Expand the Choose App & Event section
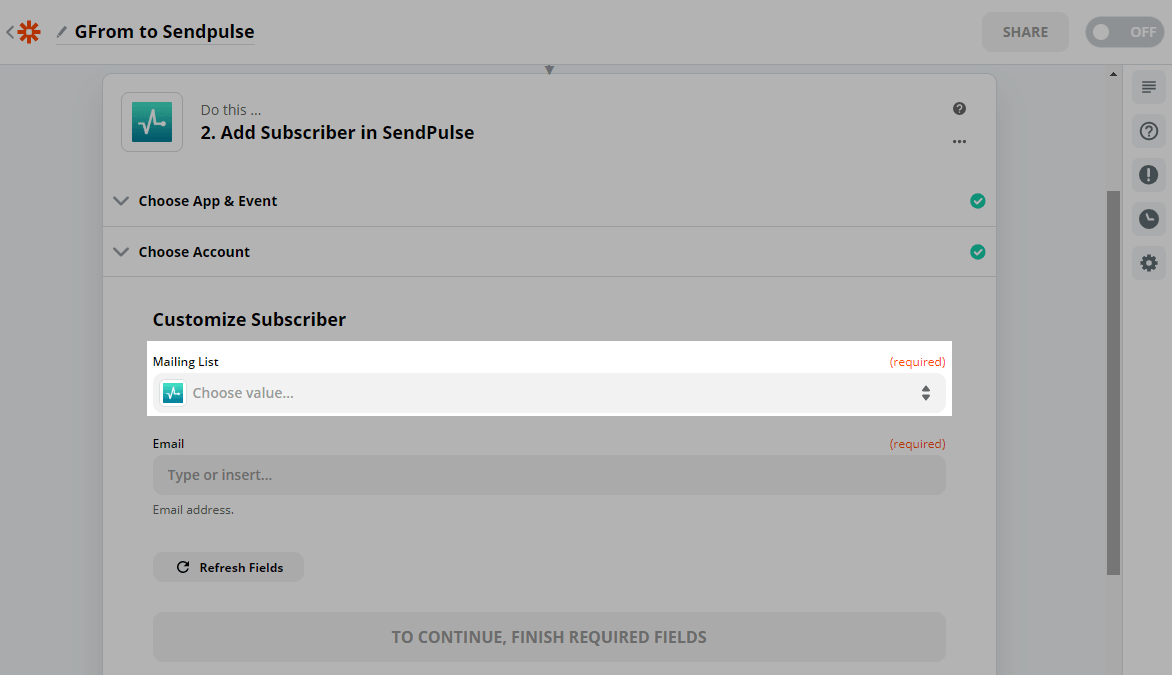1172x675 pixels. (208, 201)
